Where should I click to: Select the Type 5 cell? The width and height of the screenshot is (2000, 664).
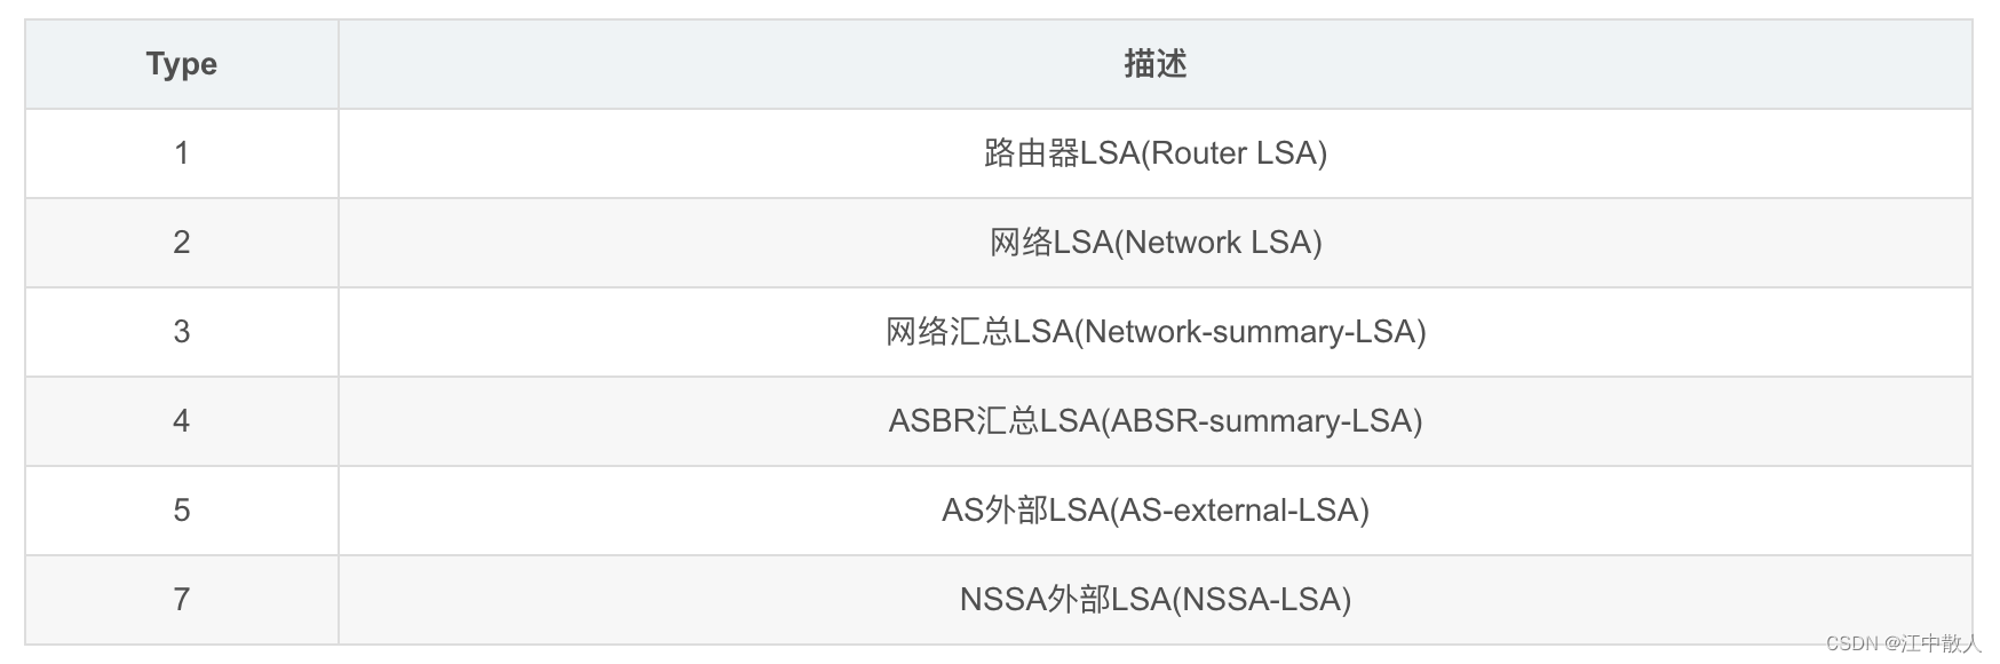pyautogui.click(x=181, y=510)
